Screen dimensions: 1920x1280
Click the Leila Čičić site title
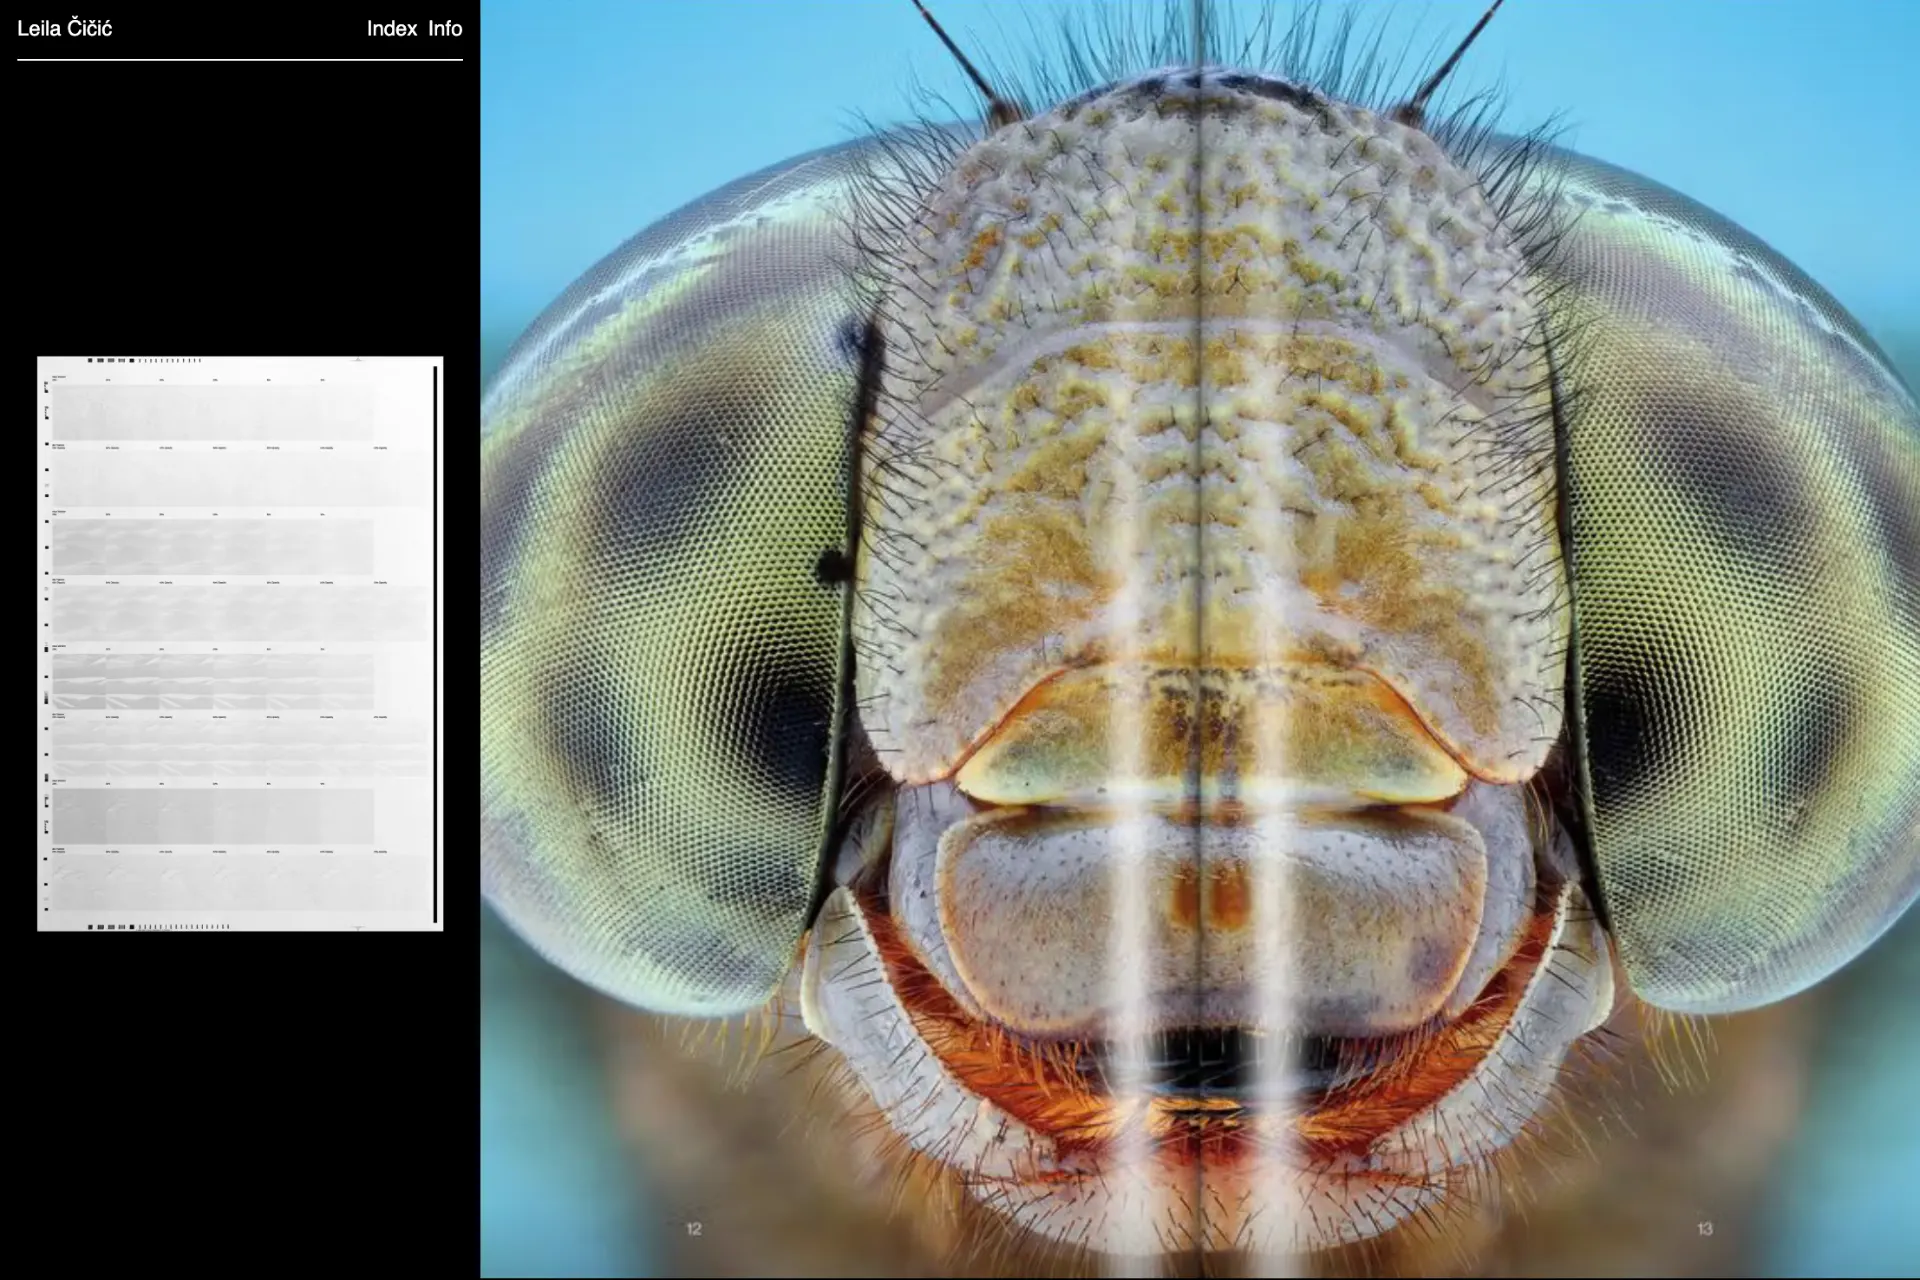pyautogui.click(x=65, y=29)
